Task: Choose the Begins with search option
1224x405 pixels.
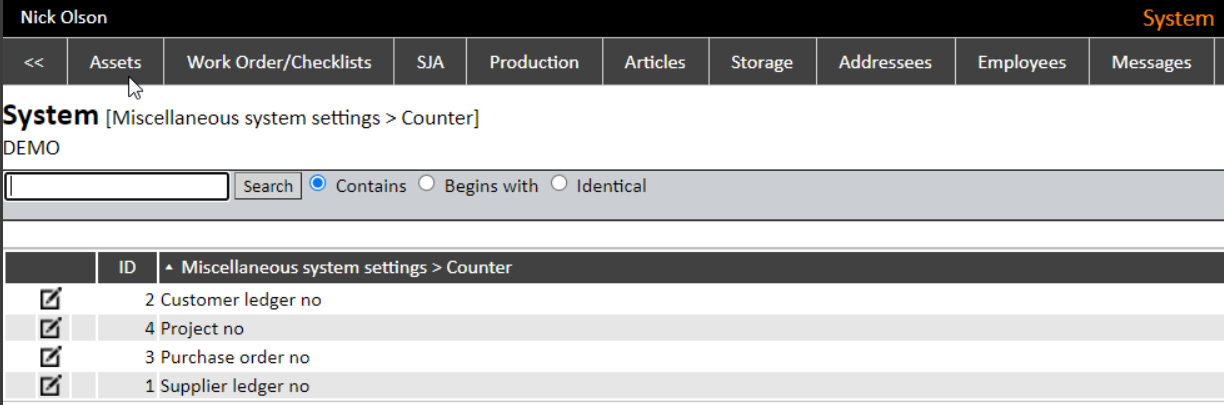Action: pyautogui.click(x=427, y=184)
